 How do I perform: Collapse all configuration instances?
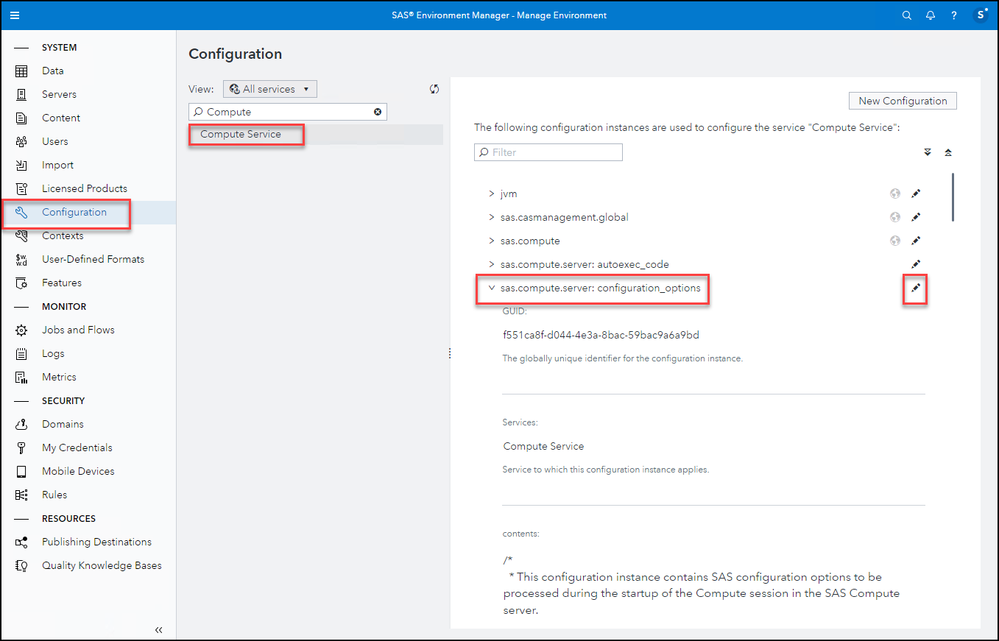coord(948,153)
